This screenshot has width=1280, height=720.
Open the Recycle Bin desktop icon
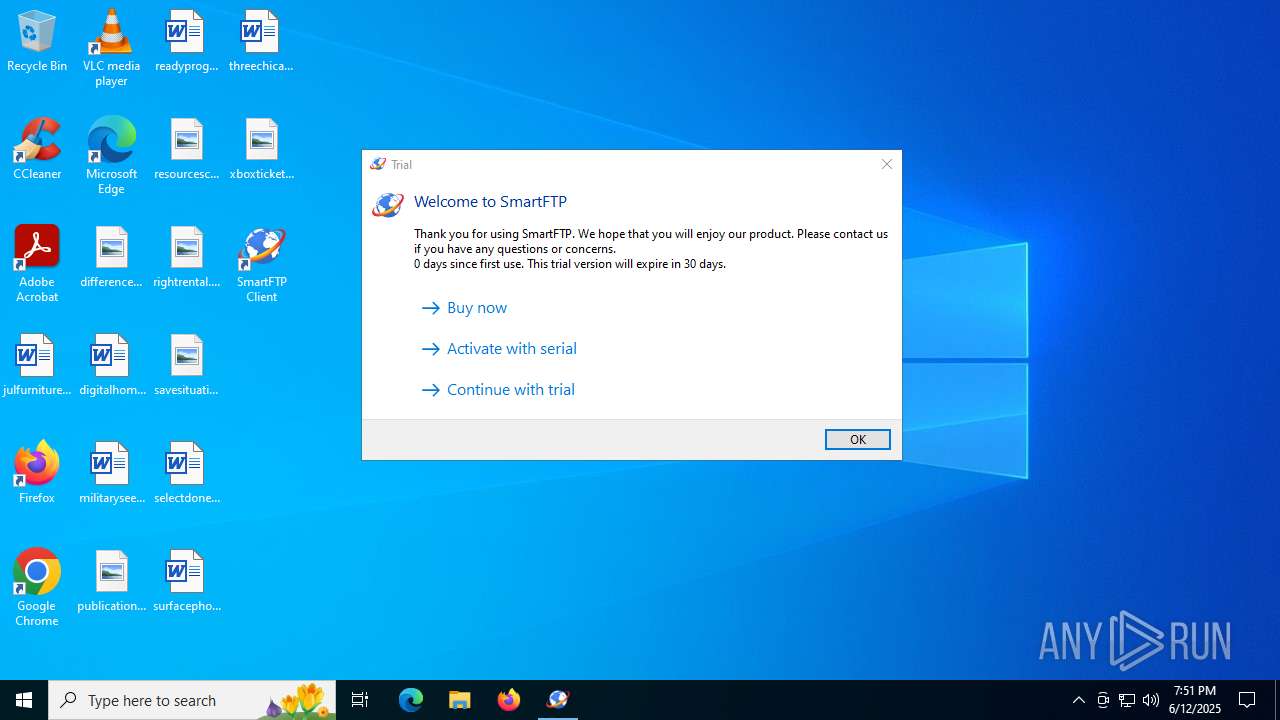click(x=37, y=42)
